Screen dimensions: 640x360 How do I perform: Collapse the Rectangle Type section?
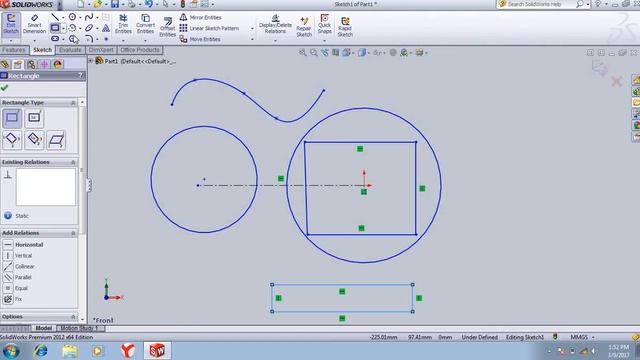click(73, 102)
